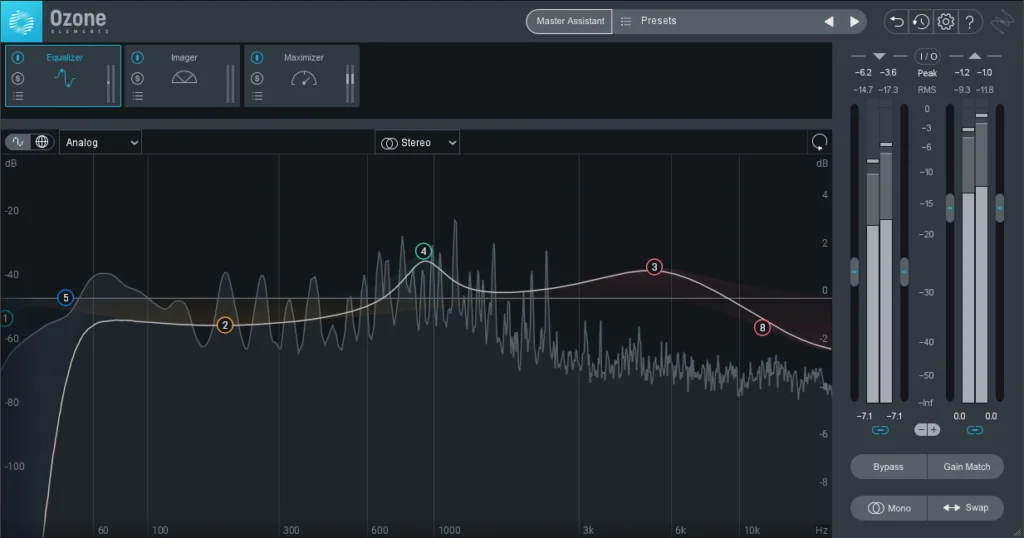The height and width of the screenshot is (538, 1024).
Task: Click the right input gain slider handle
Action: (904, 272)
